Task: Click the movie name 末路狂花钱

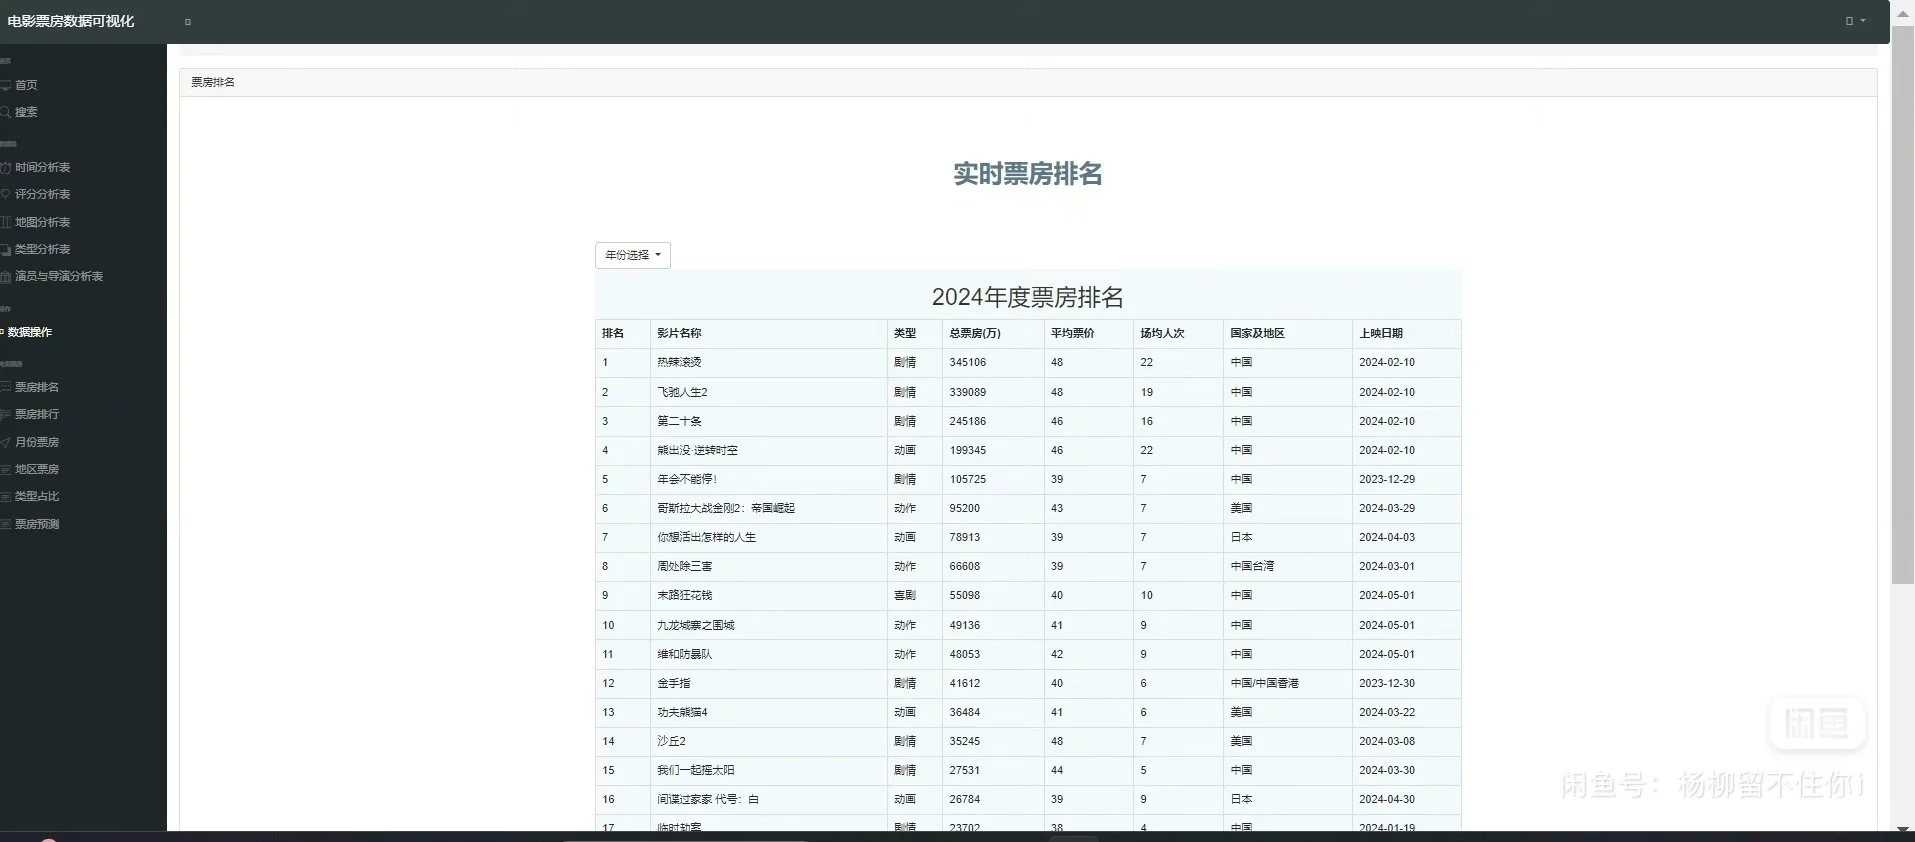Action: pyautogui.click(x=685, y=596)
